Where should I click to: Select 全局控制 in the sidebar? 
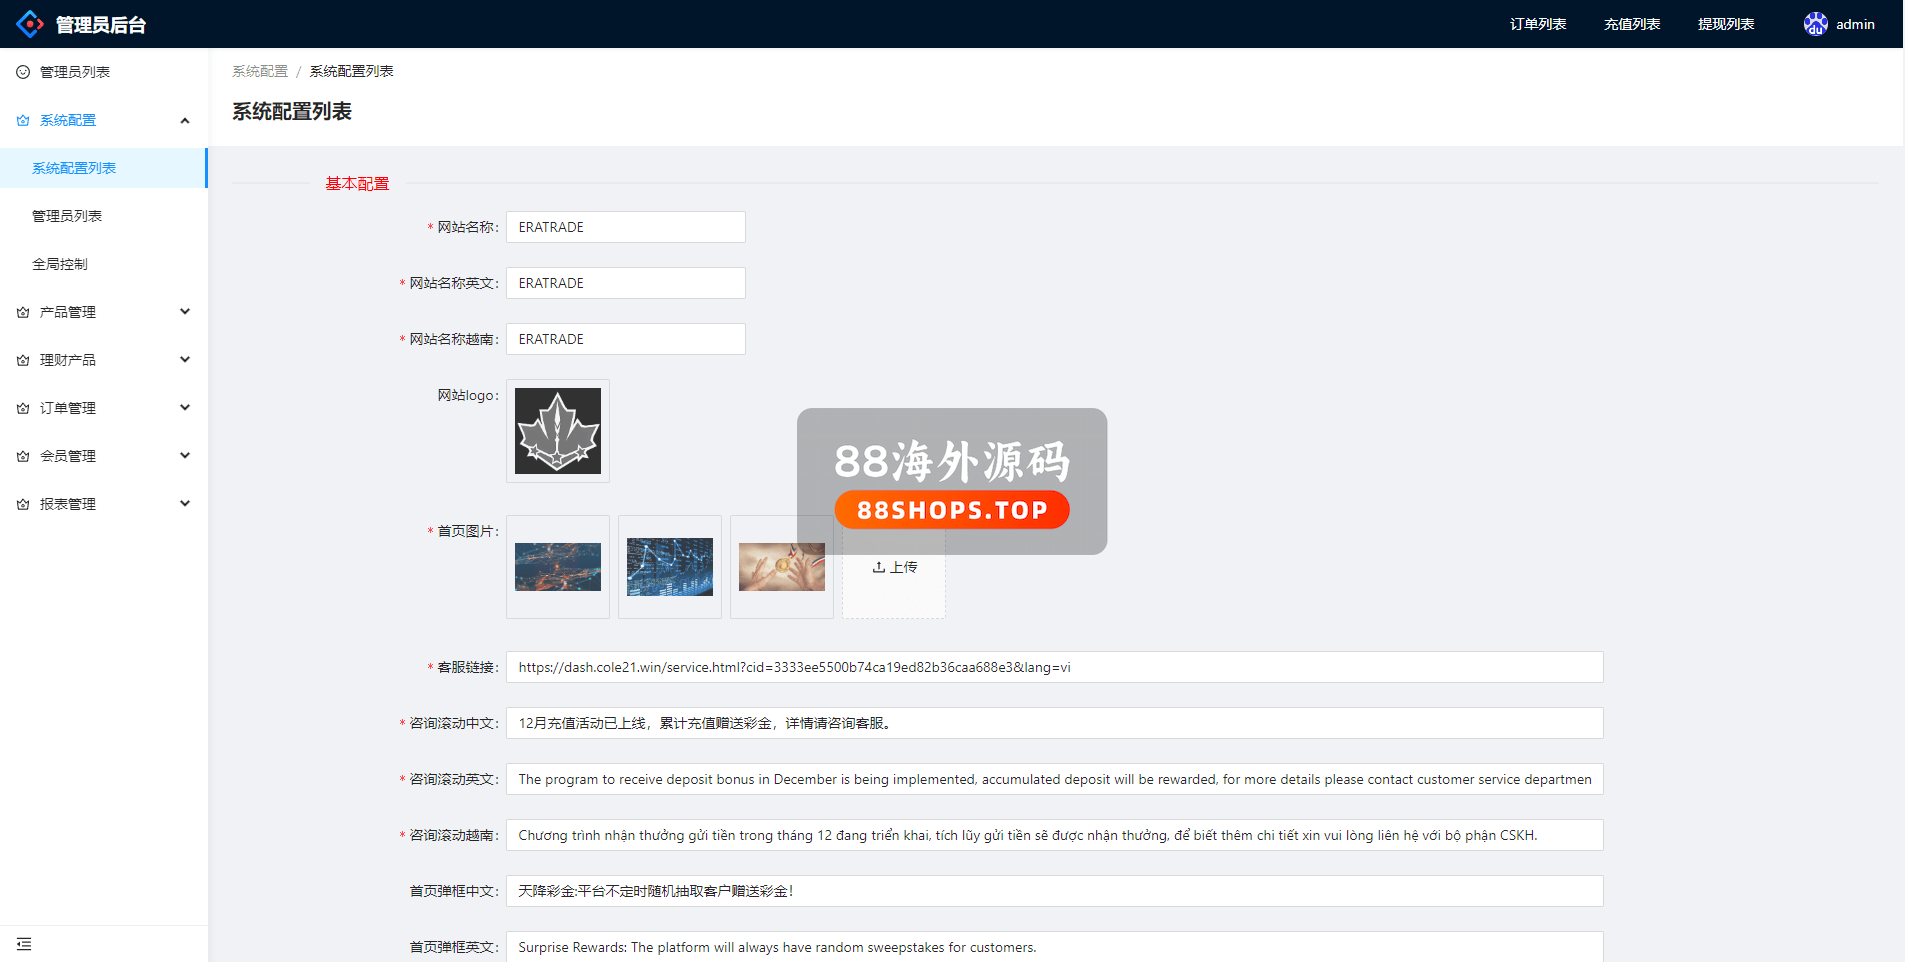60,264
